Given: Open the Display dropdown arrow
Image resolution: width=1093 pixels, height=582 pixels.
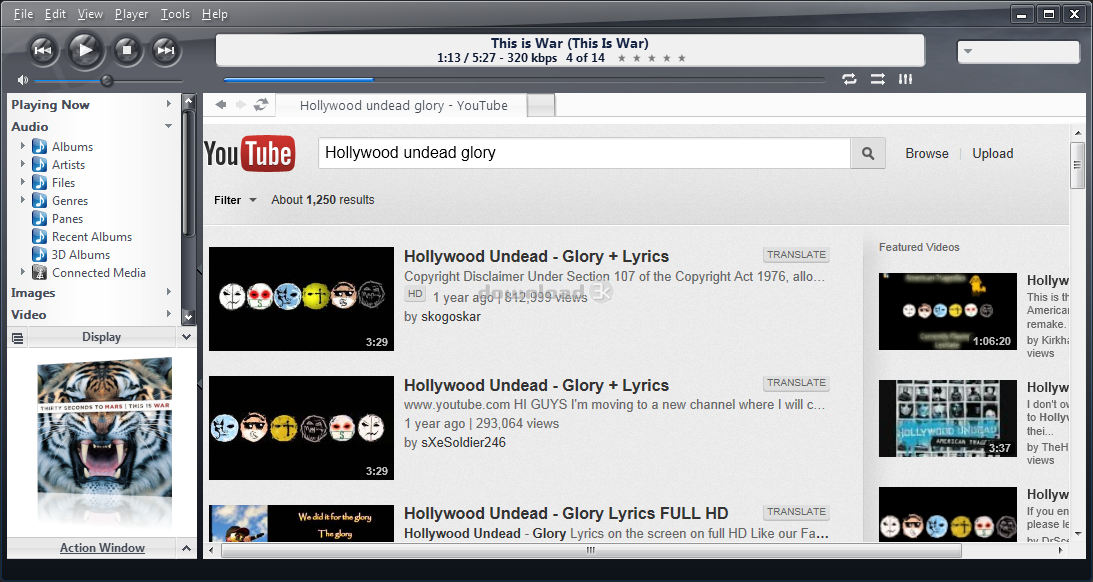Looking at the screenshot, I should pos(186,337).
